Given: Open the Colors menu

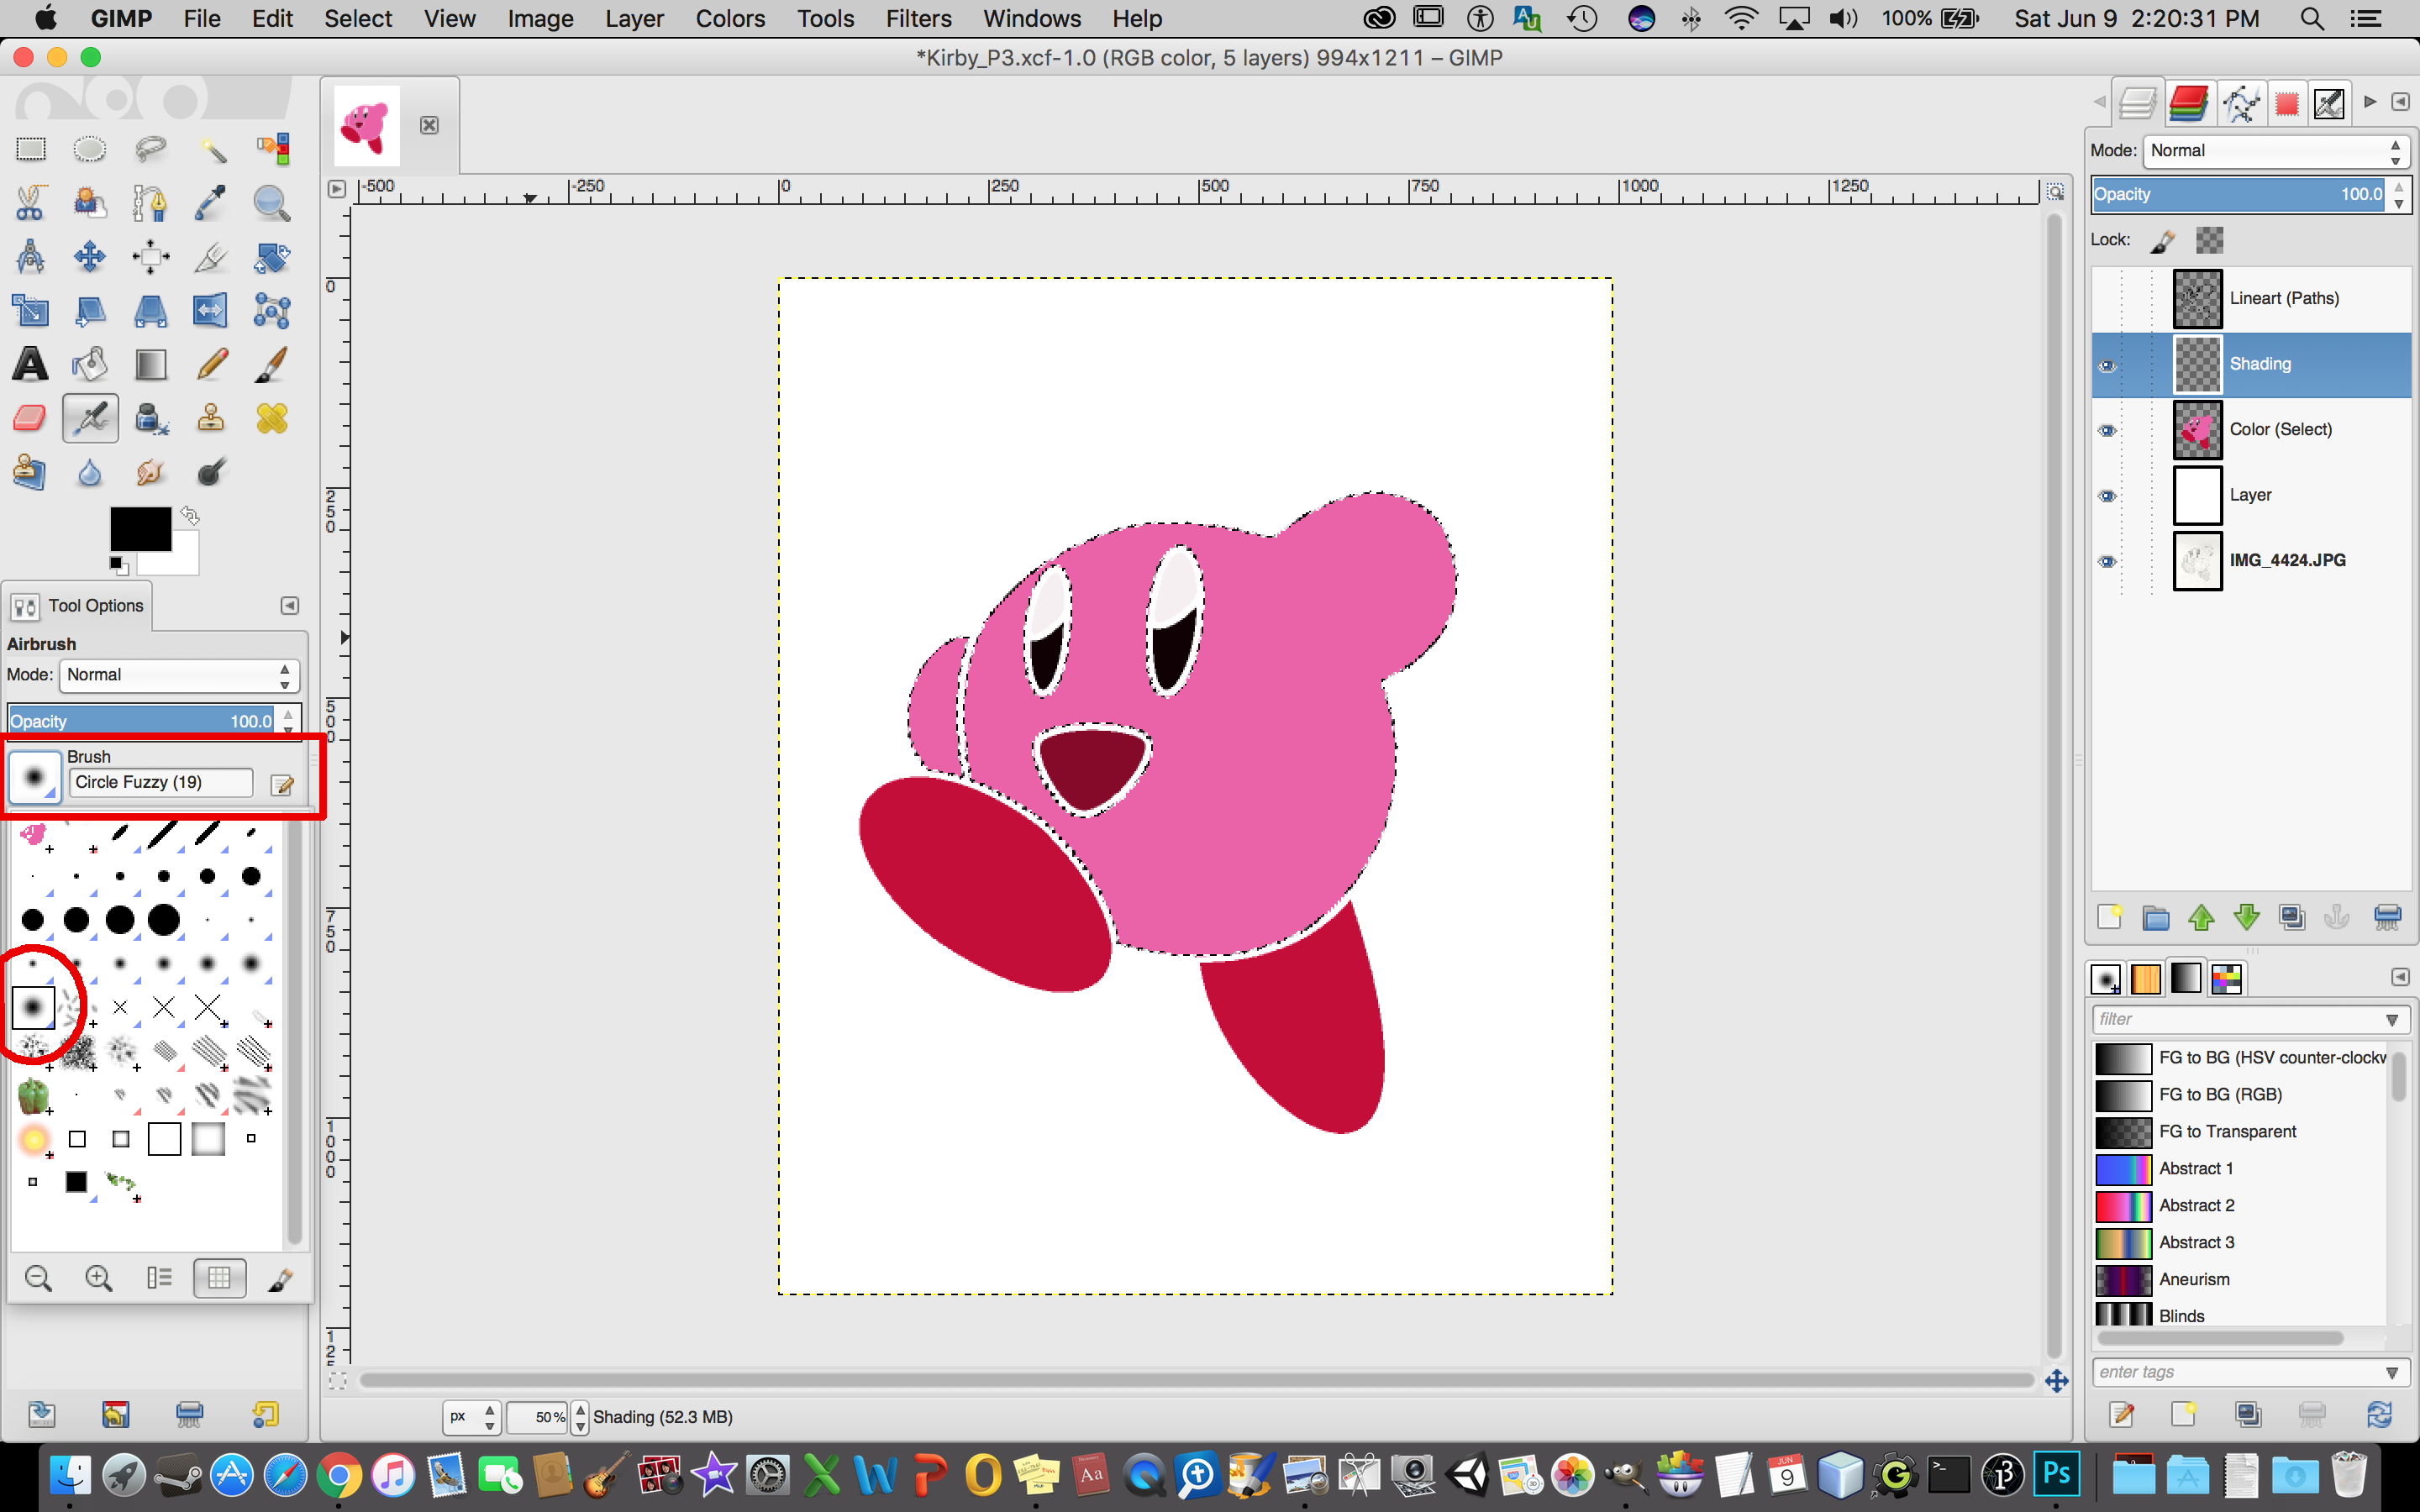Looking at the screenshot, I should (730, 19).
